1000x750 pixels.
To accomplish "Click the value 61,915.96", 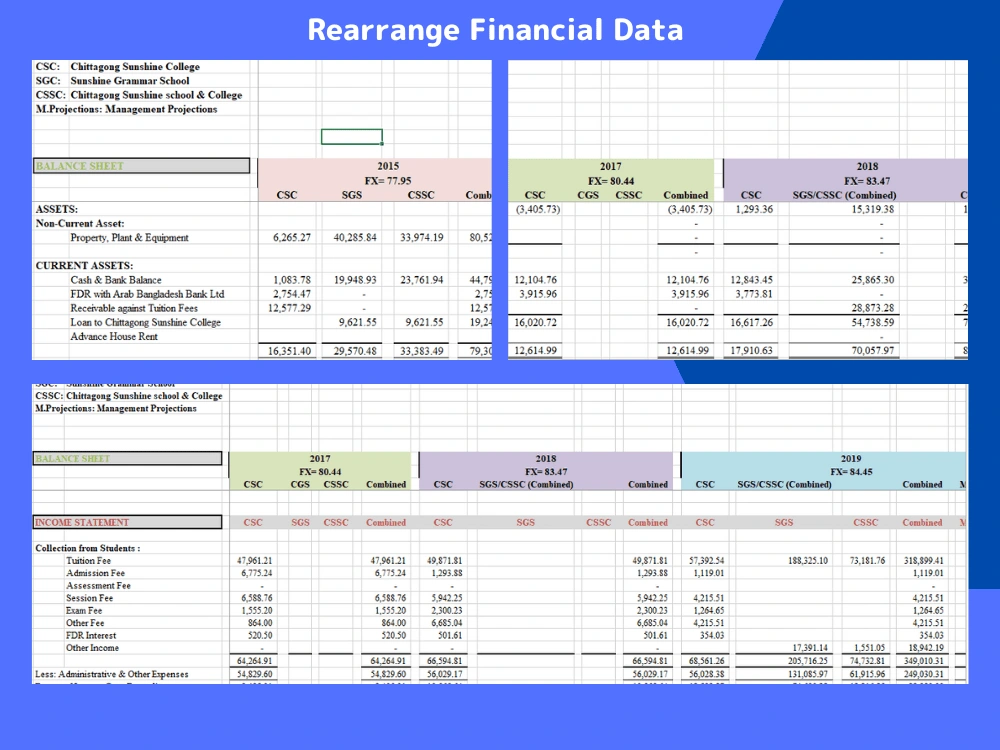I will pos(867,674).
